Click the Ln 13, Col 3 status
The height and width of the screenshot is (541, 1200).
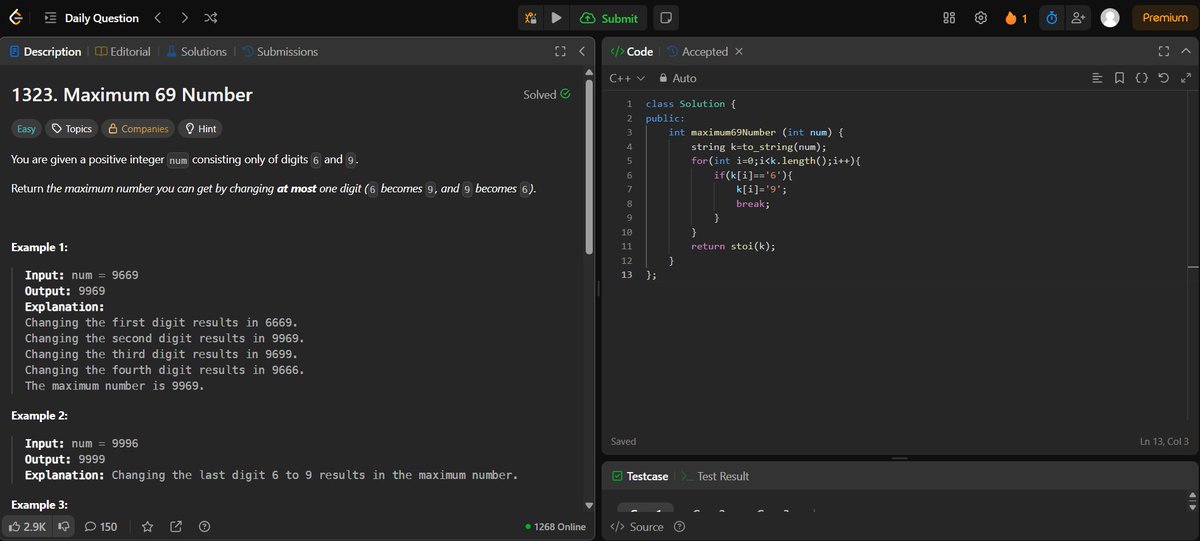(1165, 441)
